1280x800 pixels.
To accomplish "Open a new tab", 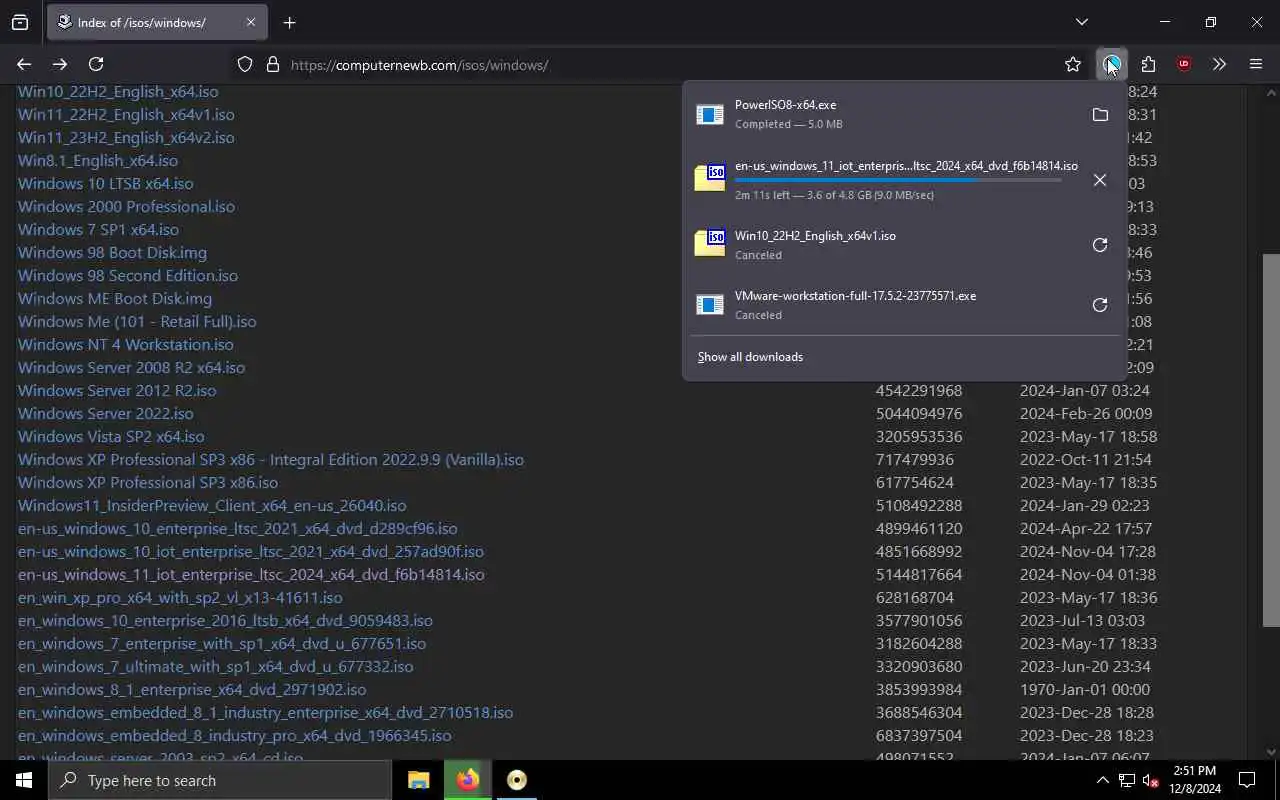I will [x=289, y=22].
